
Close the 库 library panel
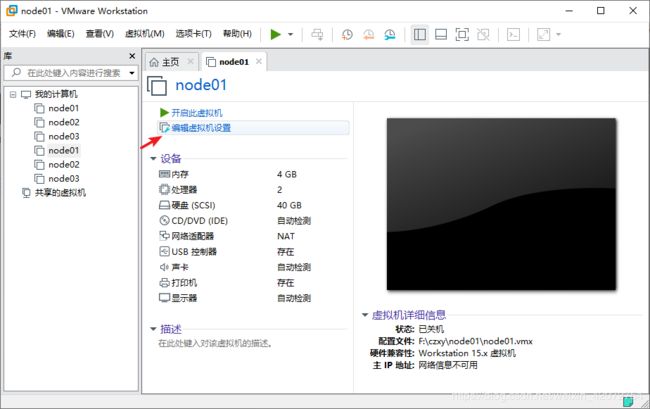(132, 56)
